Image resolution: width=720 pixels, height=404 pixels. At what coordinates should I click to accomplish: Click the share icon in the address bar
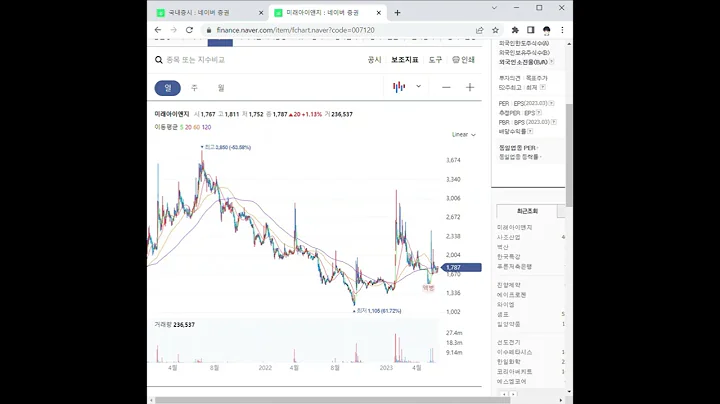pyautogui.click(x=479, y=30)
